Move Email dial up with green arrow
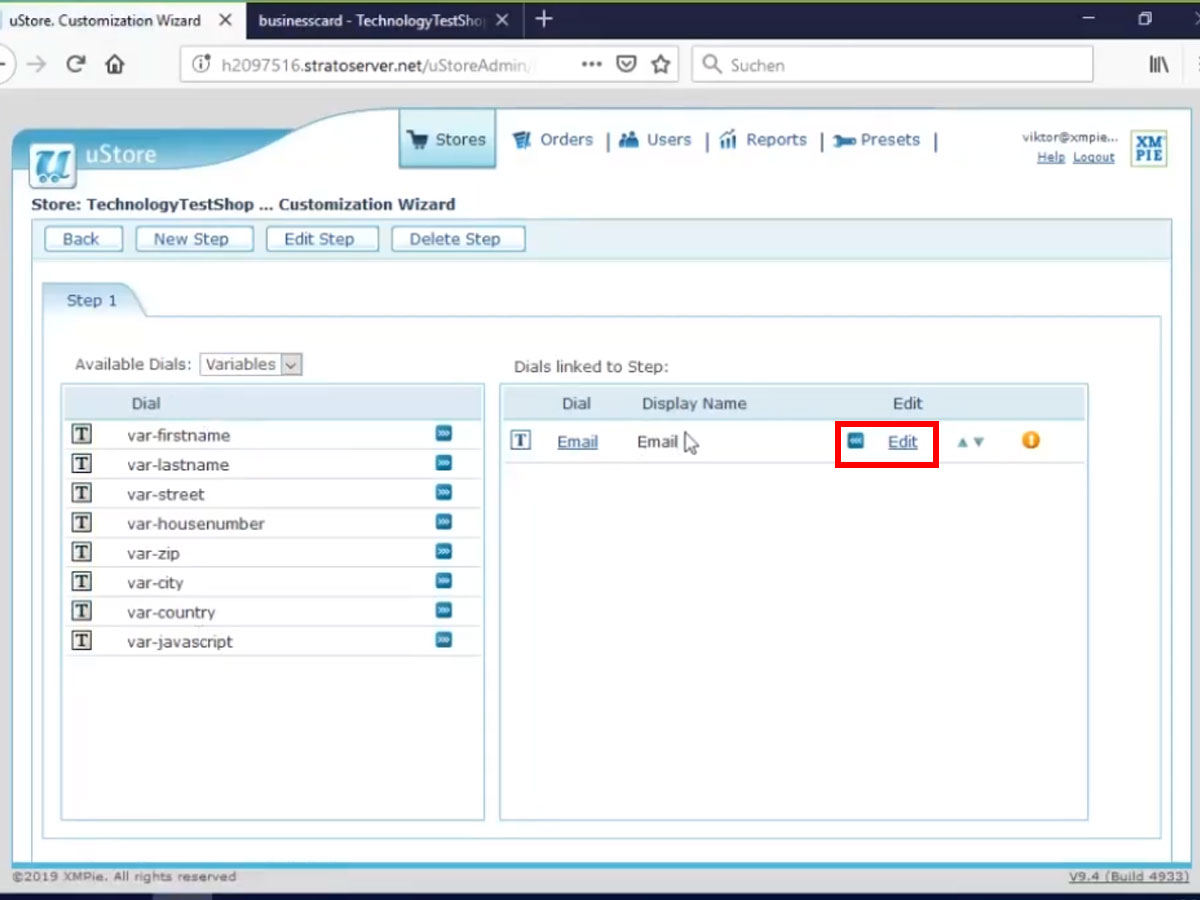This screenshot has width=1200, height=900. pyautogui.click(x=962, y=442)
